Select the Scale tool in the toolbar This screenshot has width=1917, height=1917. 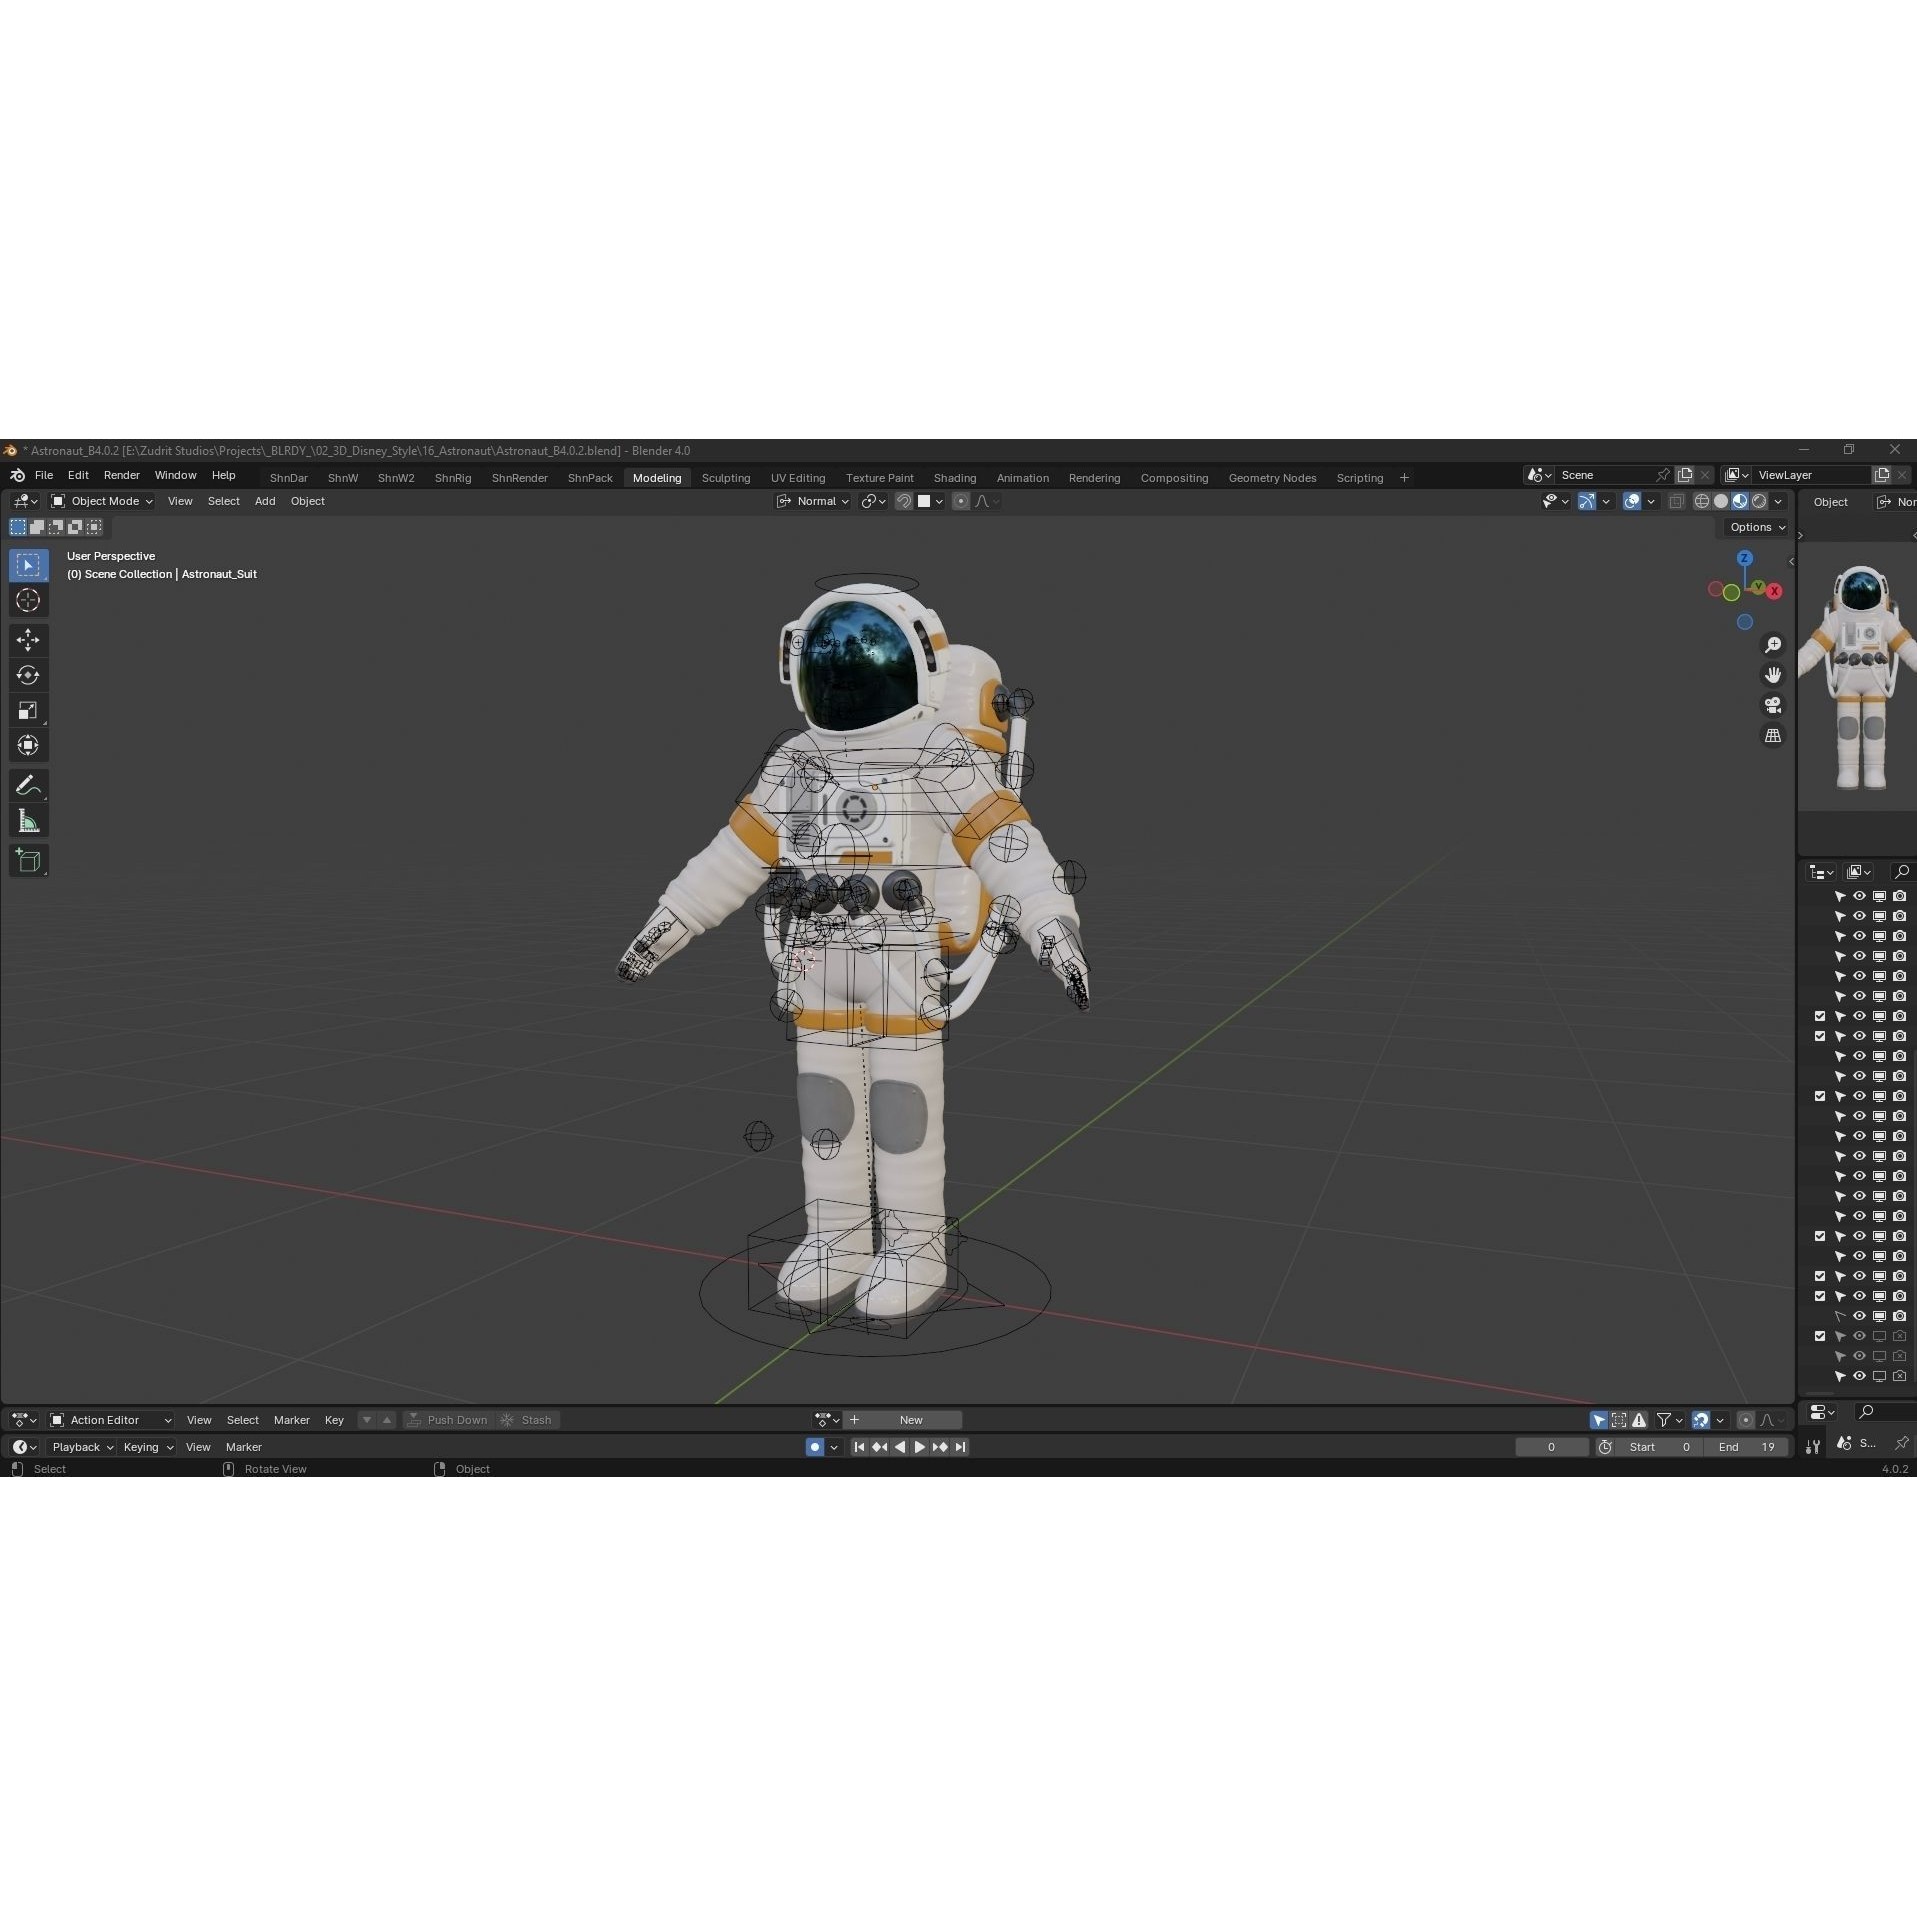[x=28, y=710]
